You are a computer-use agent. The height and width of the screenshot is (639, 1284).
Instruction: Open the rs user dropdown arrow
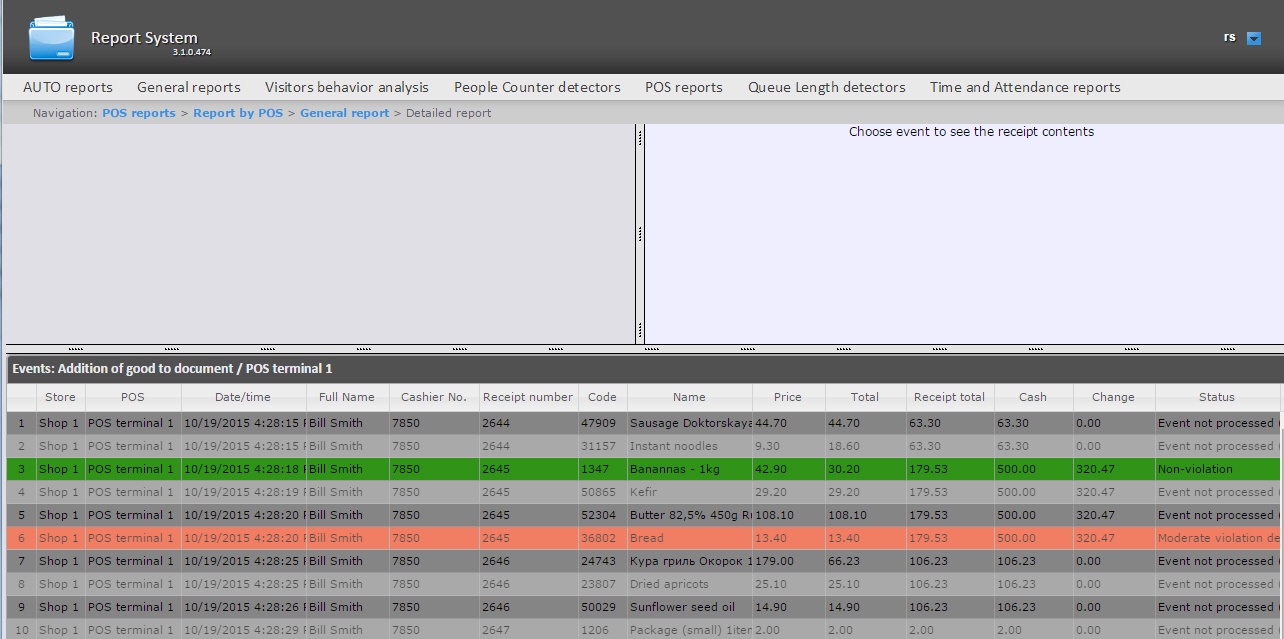point(1254,39)
